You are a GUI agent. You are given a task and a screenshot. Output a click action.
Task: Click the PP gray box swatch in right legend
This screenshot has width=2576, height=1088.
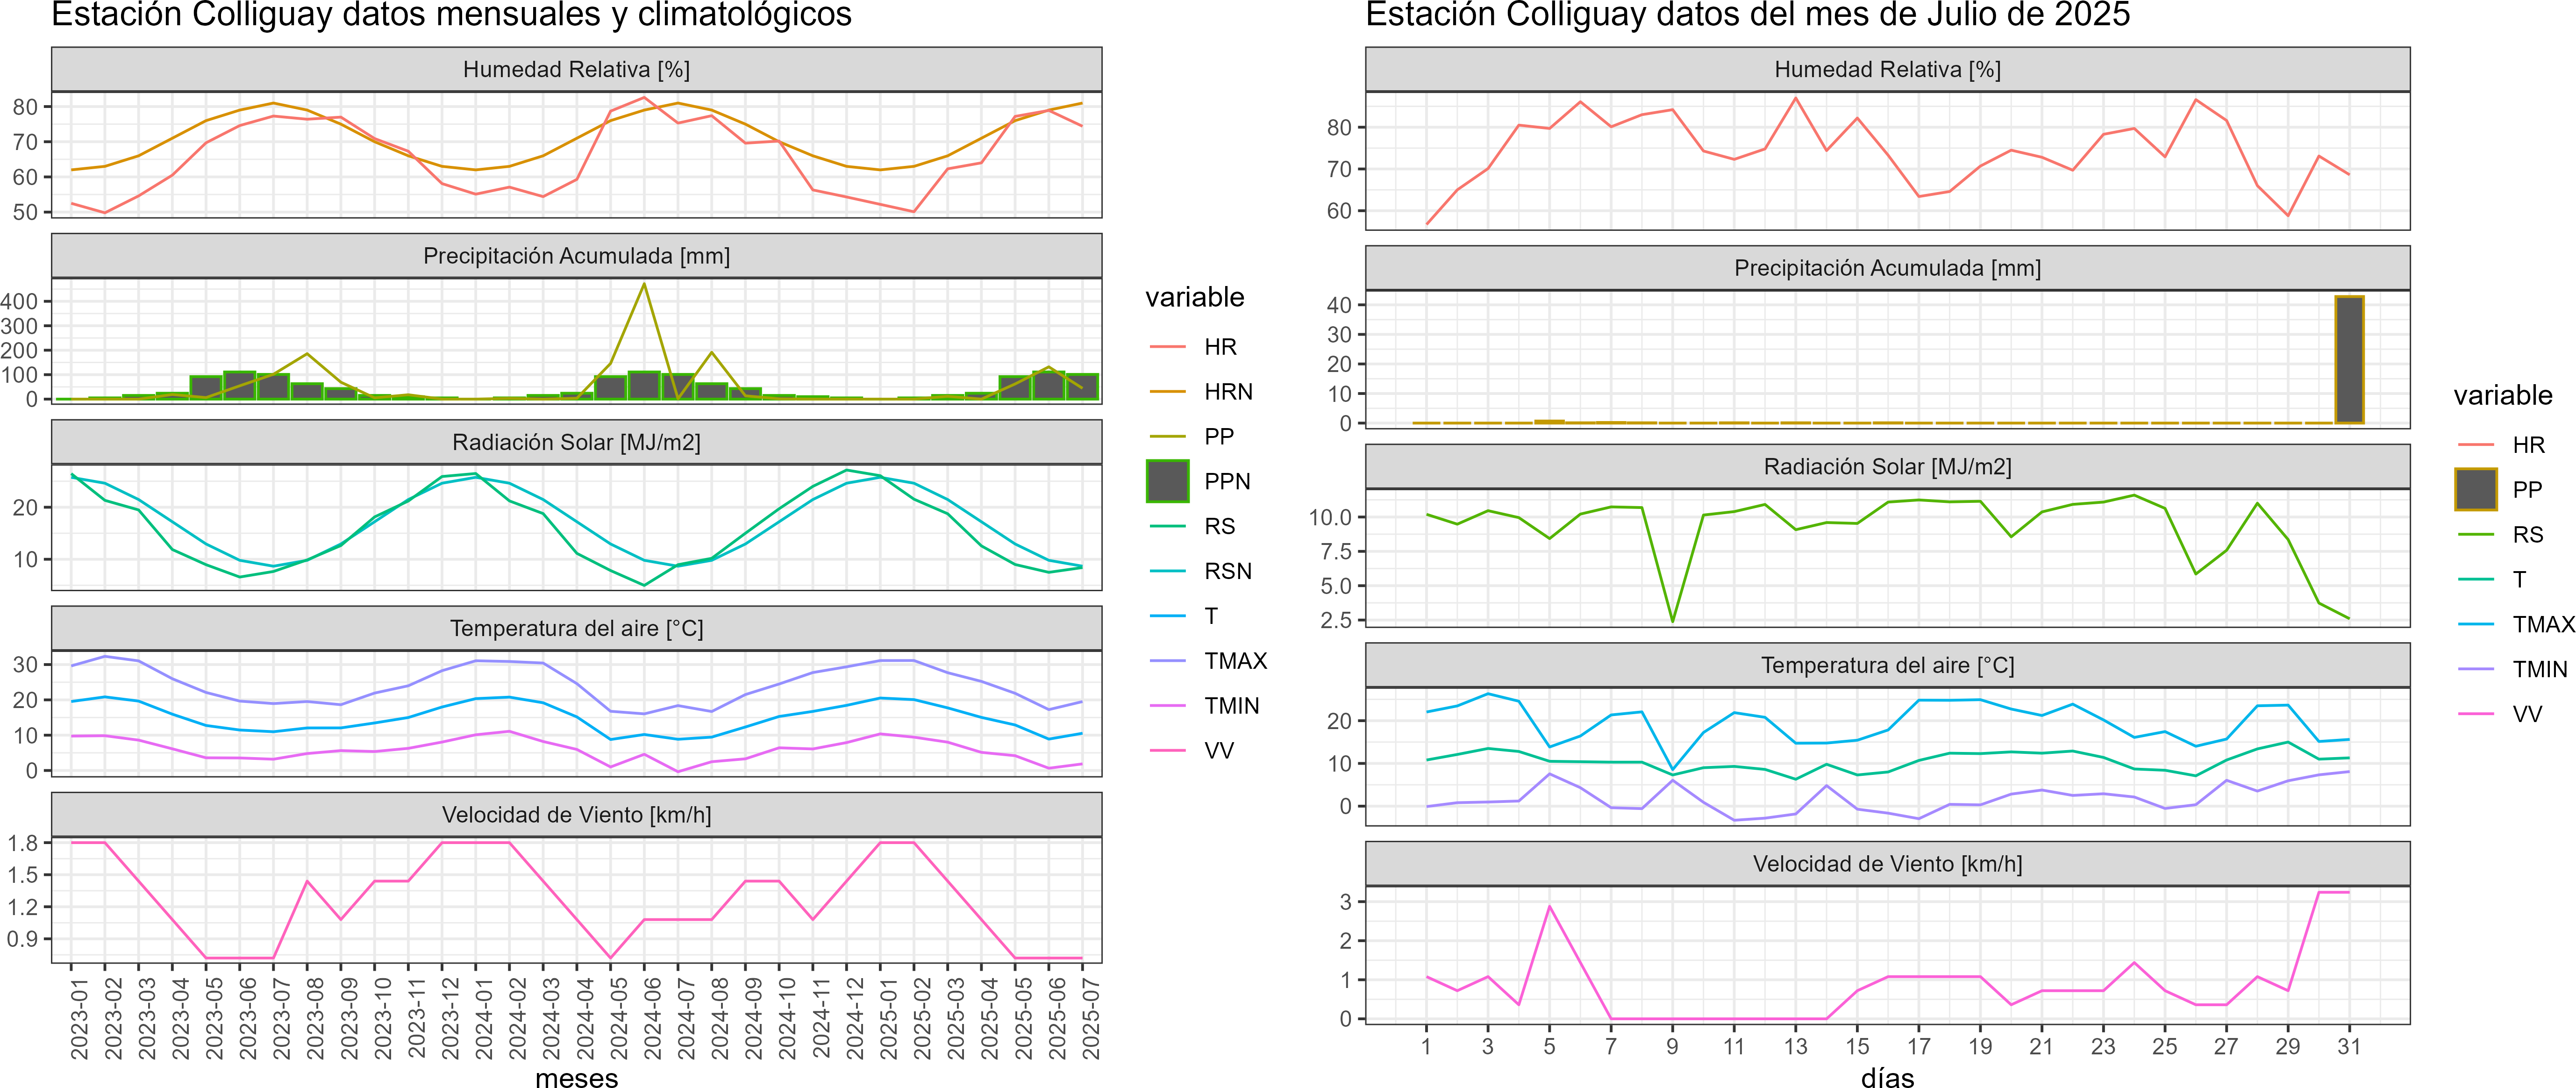tap(2476, 489)
